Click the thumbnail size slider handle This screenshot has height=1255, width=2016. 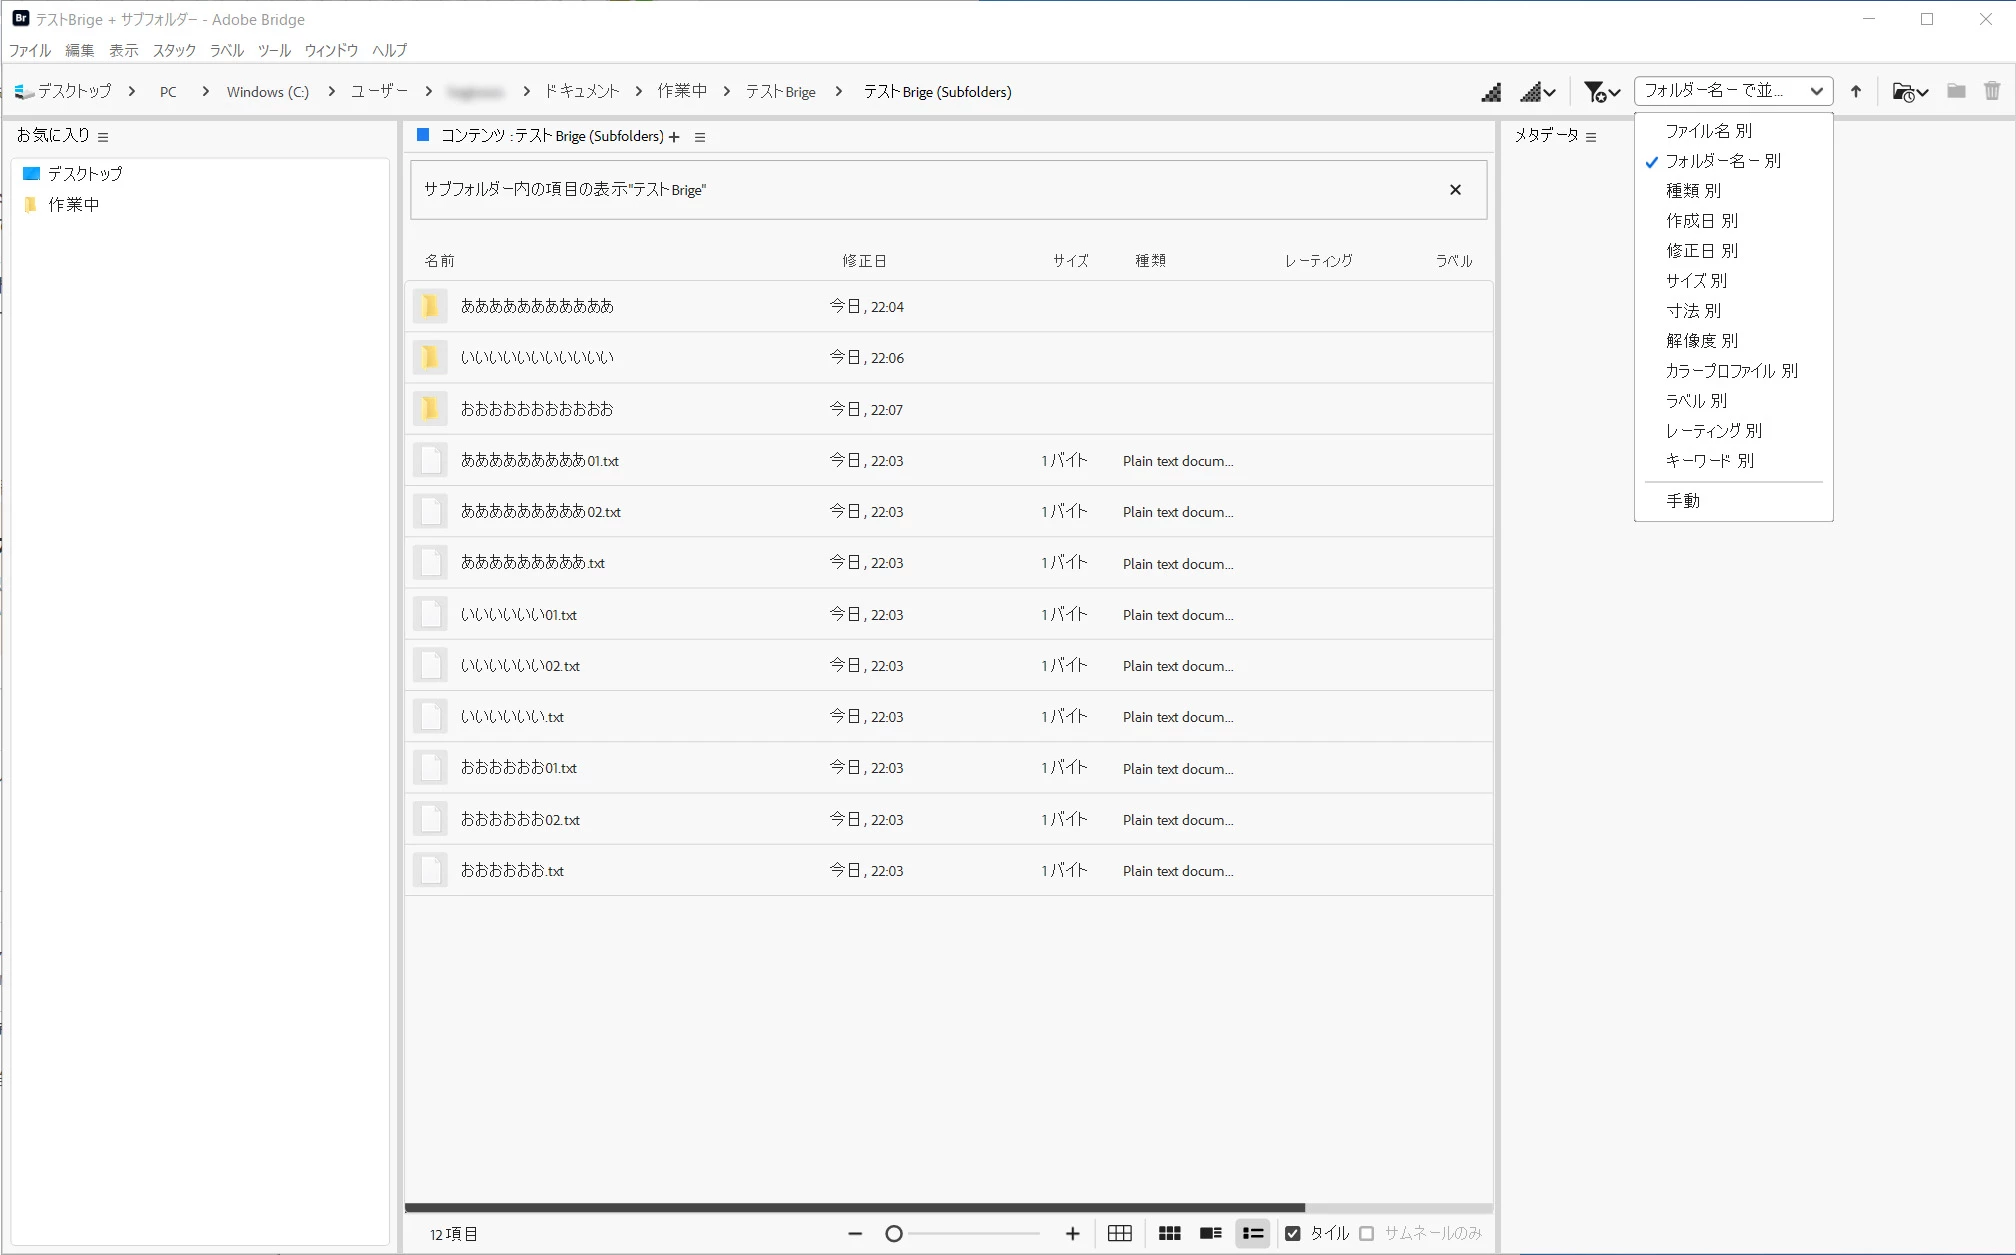pyautogui.click(x=894, y=1233)
